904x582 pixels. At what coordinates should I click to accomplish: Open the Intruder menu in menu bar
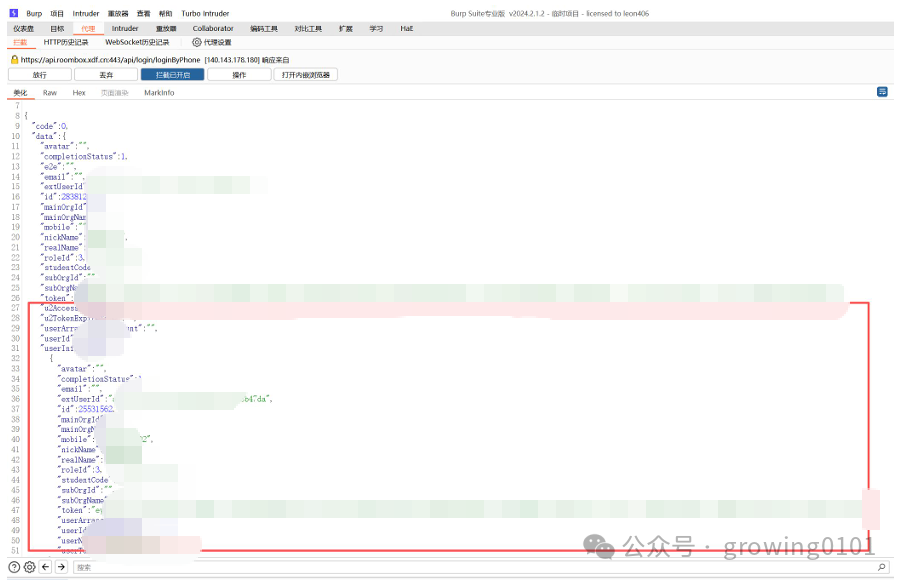tap(86, 13)
